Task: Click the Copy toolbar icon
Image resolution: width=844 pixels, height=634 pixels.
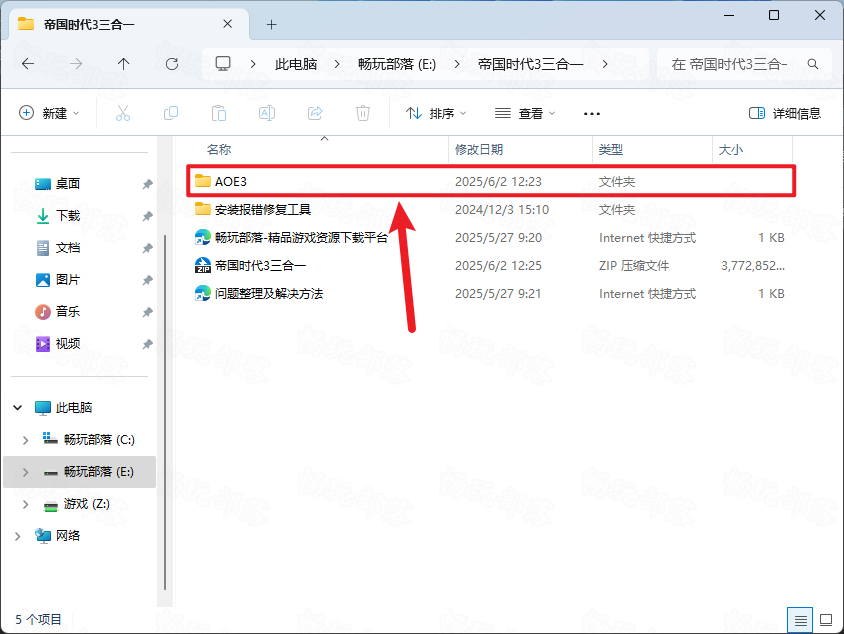Action: 171,113
